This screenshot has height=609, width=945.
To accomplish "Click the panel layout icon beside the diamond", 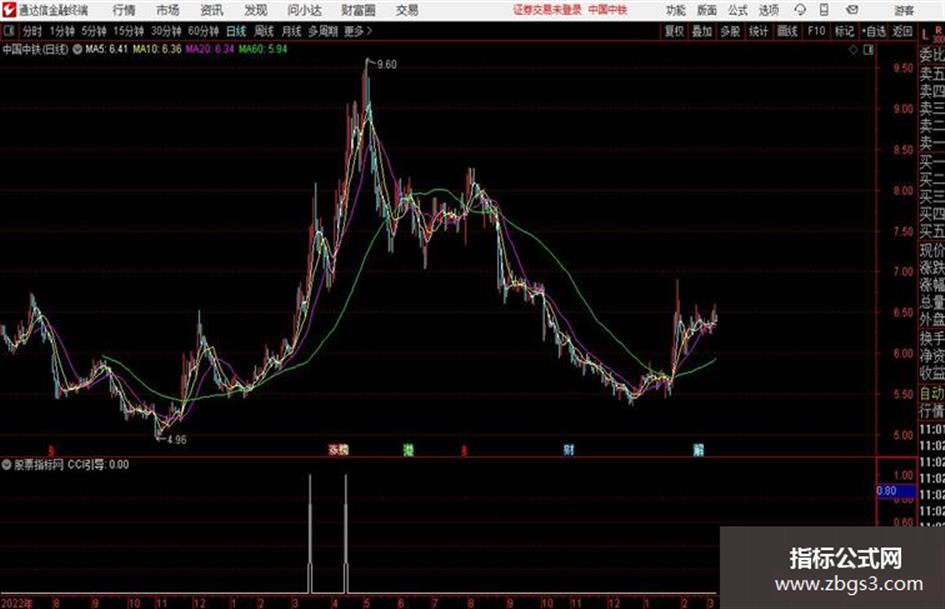I will [868, 50].
